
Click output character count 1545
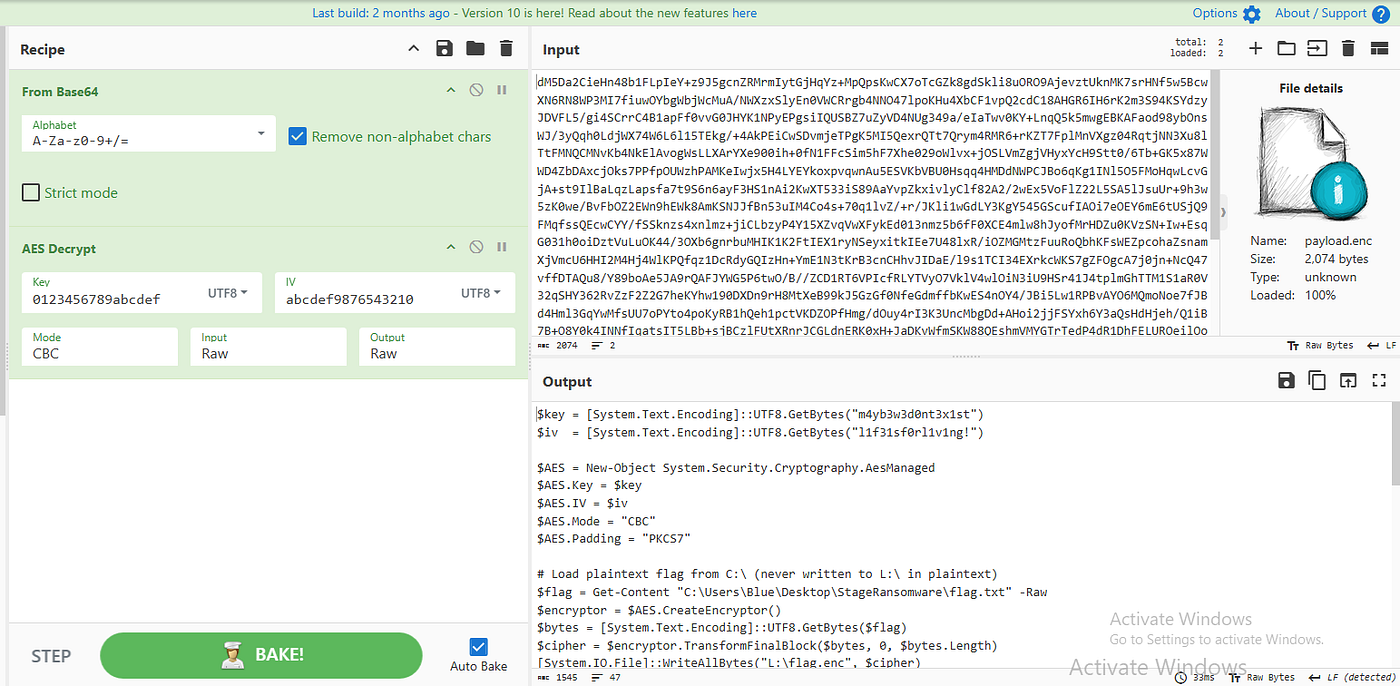click(556, 678)
